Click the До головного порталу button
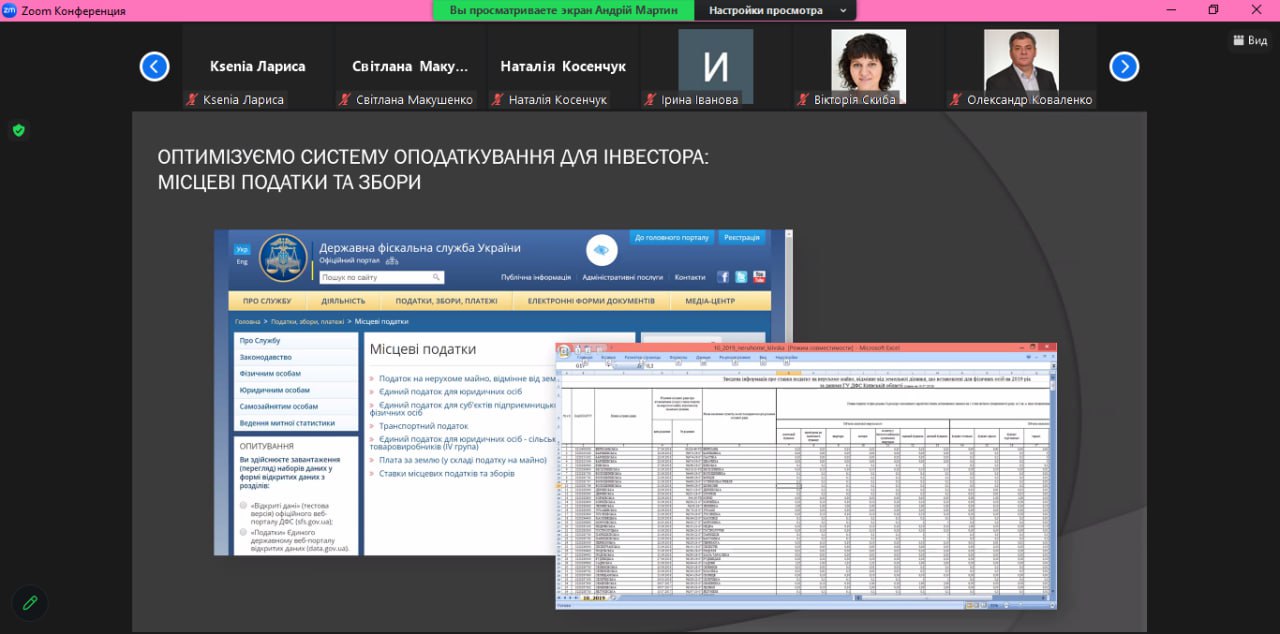1280x634 pixels. [x=673, y=238]
